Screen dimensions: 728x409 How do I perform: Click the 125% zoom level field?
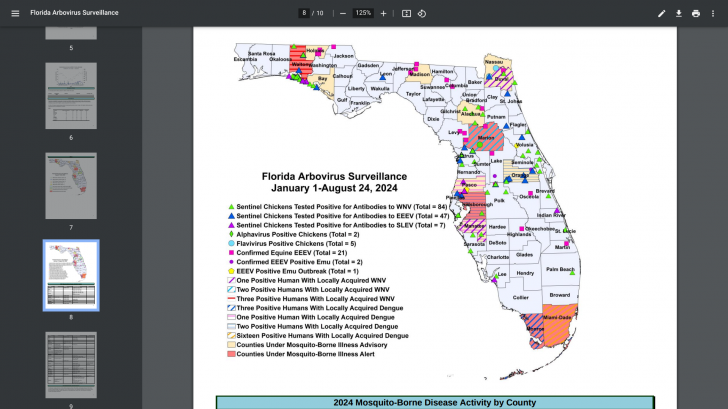click(362, 13)
